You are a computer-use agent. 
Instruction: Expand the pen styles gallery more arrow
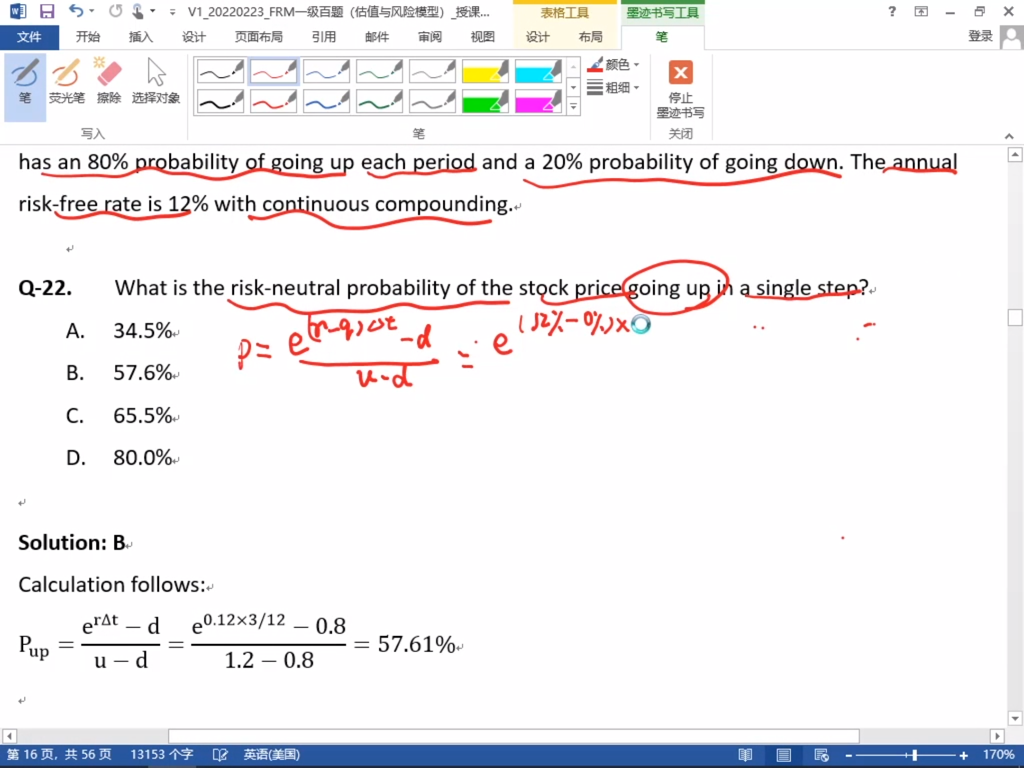pyautogui.click(x=573, y=106)
